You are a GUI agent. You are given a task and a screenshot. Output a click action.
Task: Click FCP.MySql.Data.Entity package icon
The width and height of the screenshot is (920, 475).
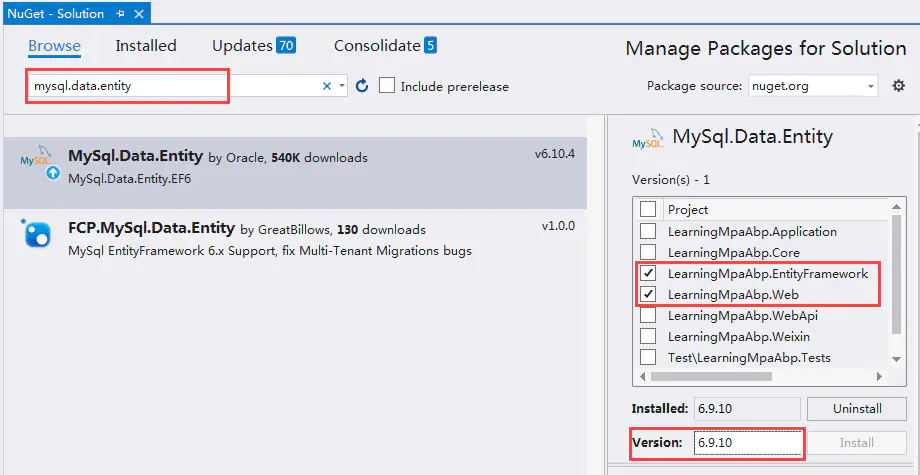(38, 233)
